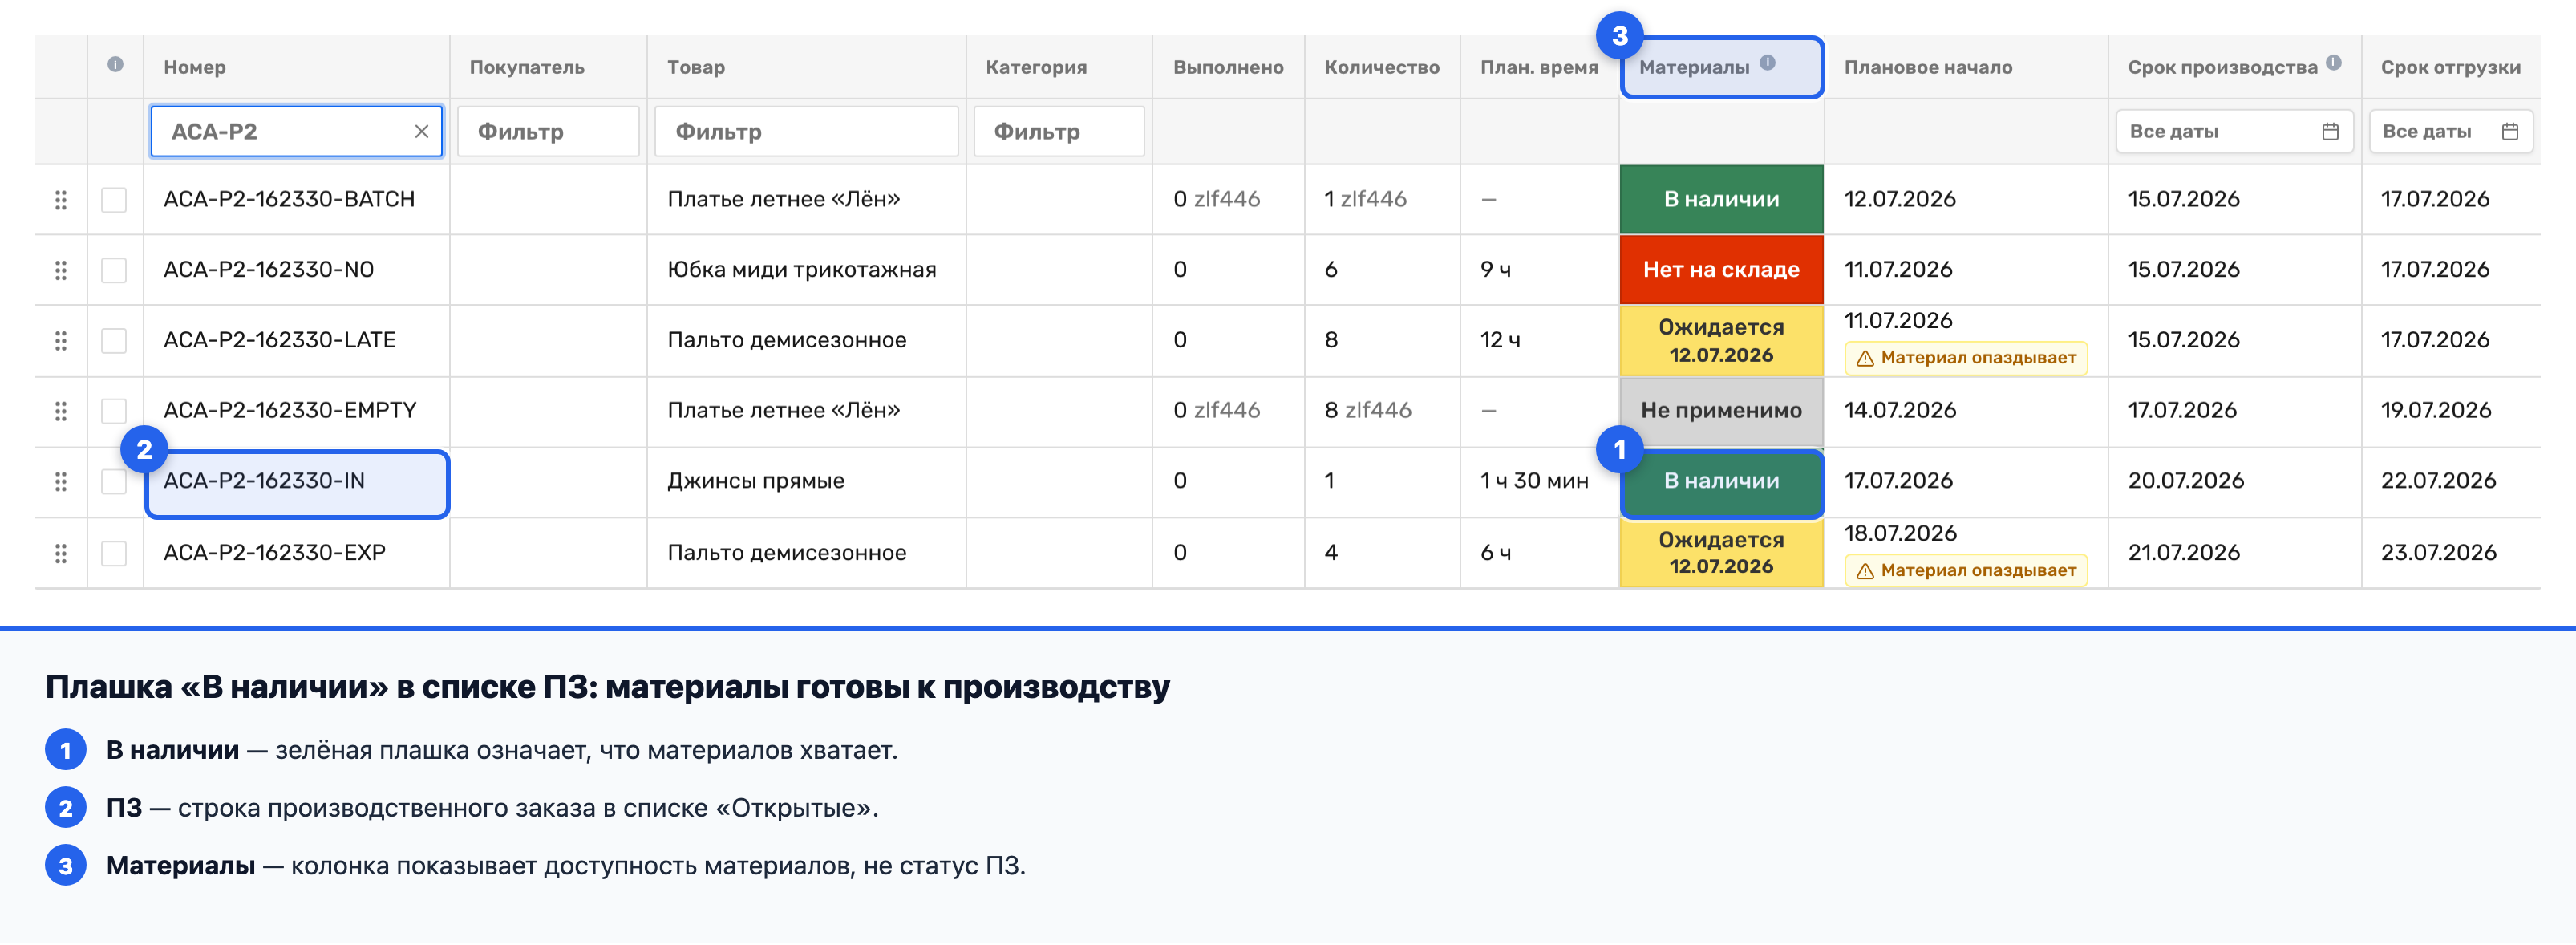This screenshot has height=945, width=2576.
Task: Open order ACA-P2-162330-EXP
Action: click(x=274, y=552)
